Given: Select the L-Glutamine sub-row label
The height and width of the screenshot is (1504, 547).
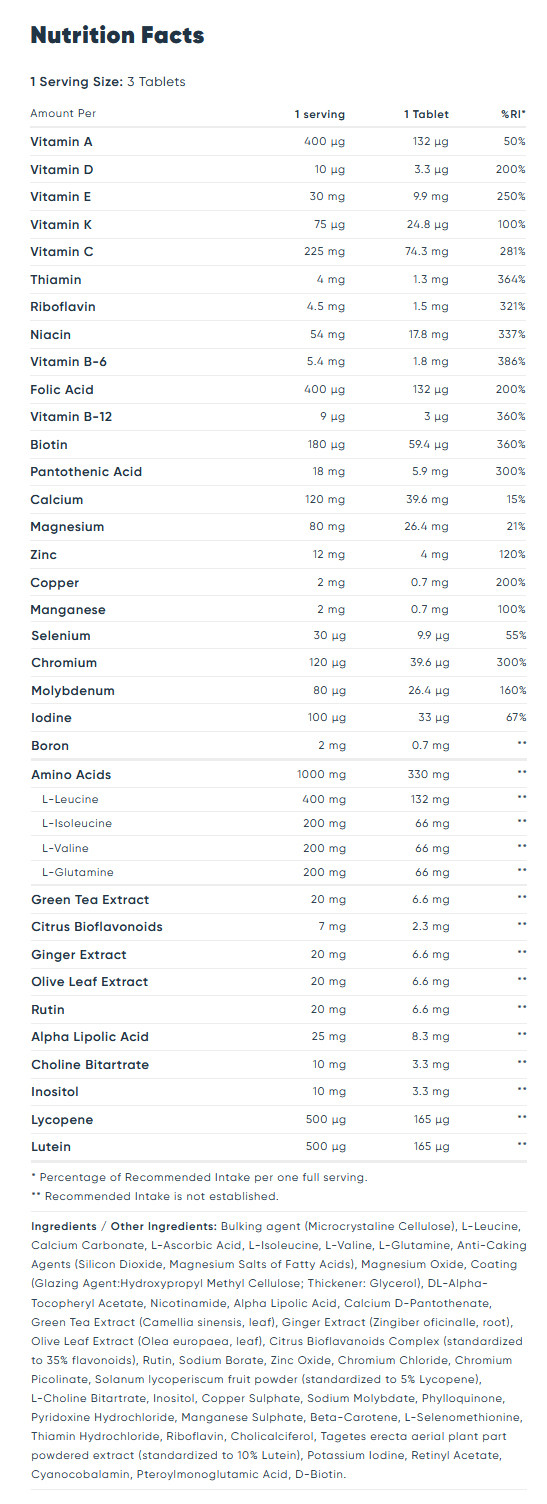Looking at the screenshot, I should click(x=77, y=872).
